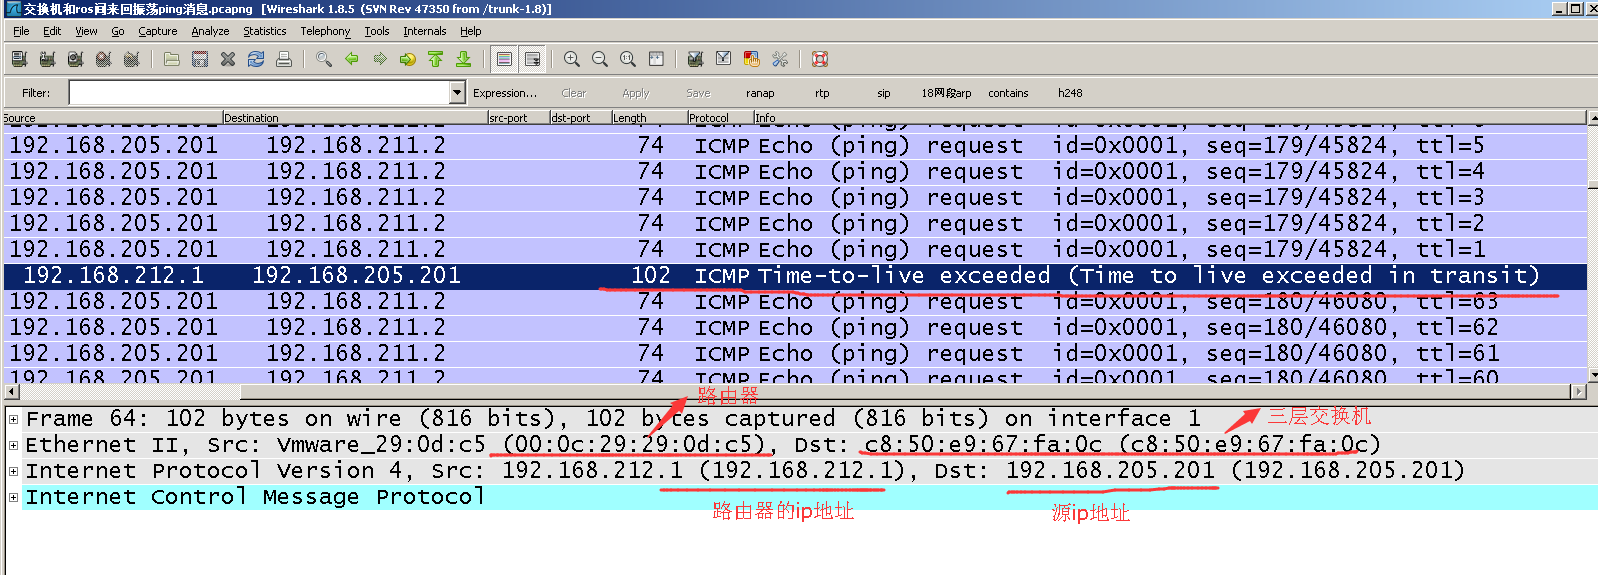Sort by the Source column header

111,117
